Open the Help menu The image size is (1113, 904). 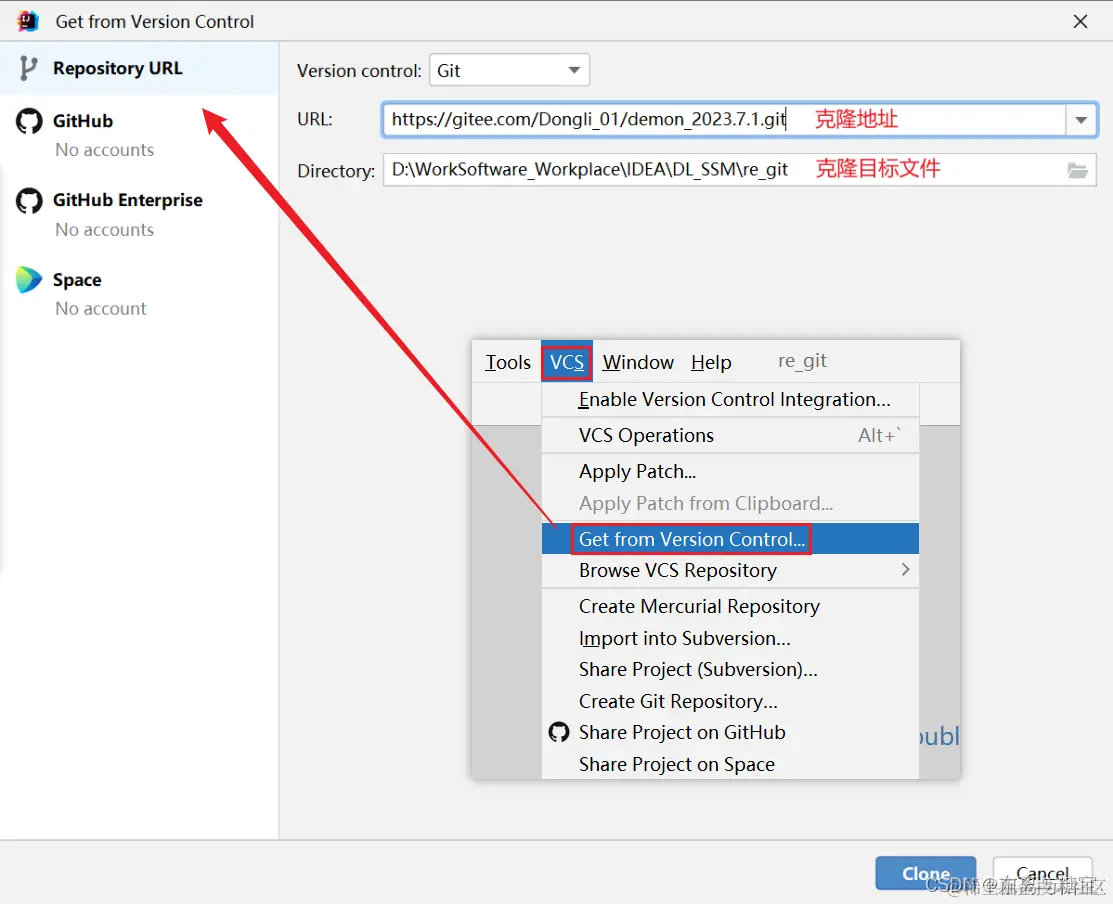711,363
